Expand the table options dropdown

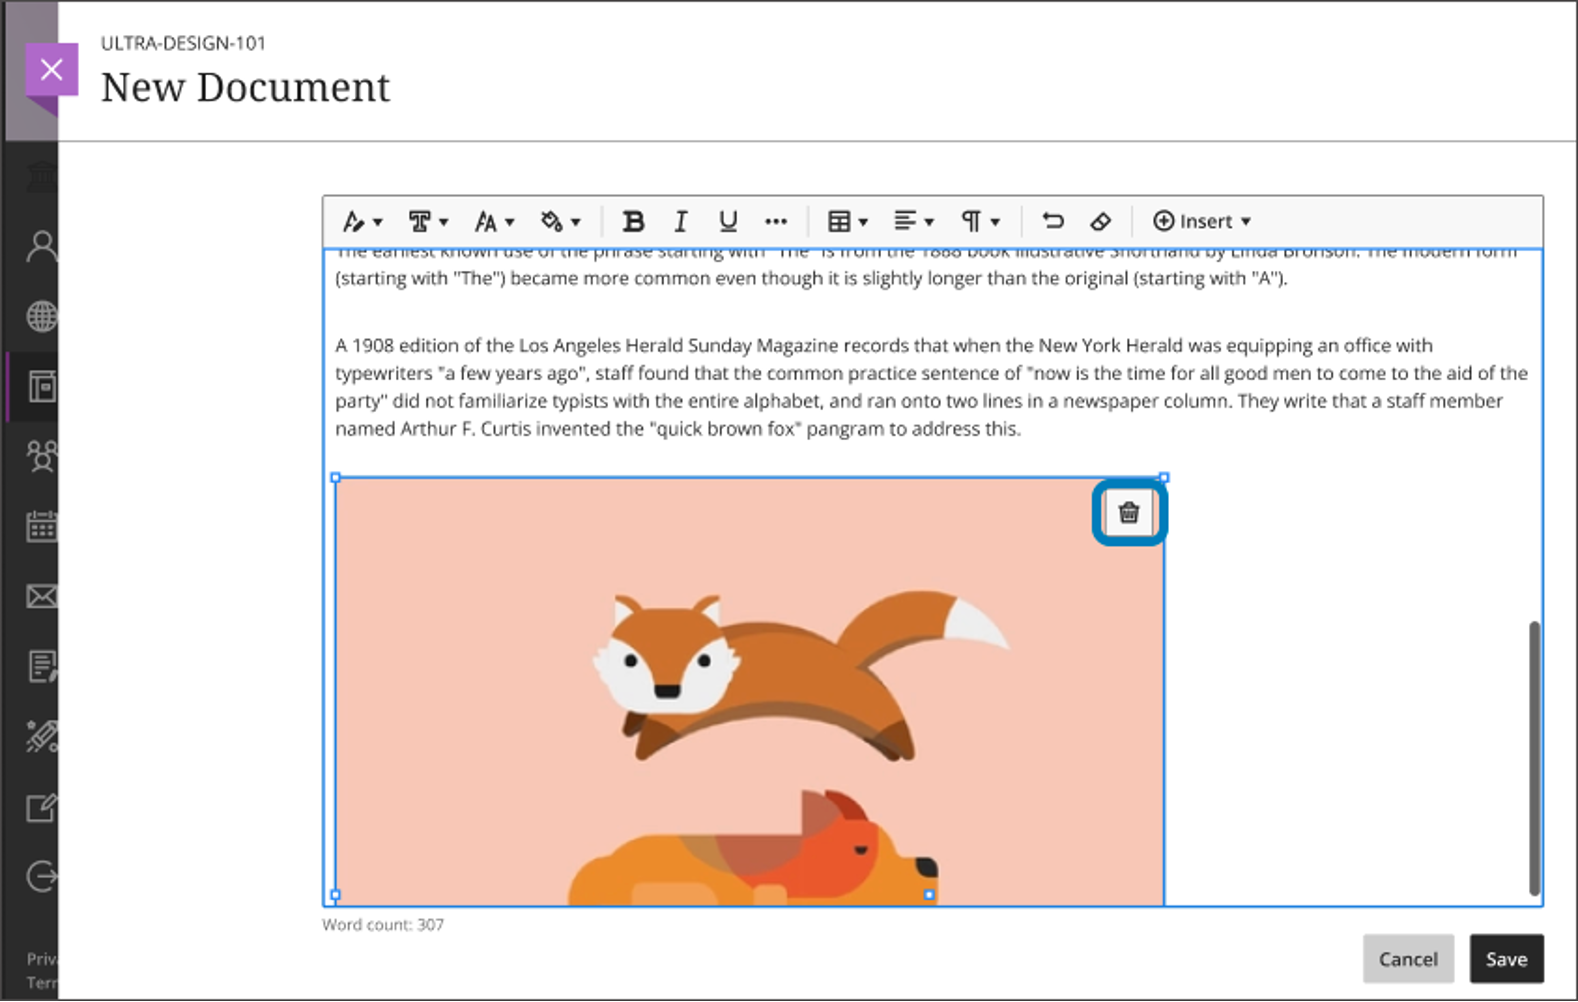click(847, 221)
